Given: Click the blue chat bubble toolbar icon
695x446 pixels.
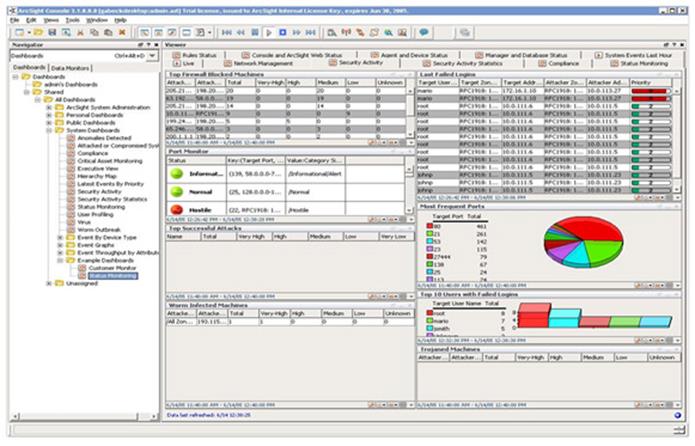Looking at the screenshot, I should click(x=424, y=32).
